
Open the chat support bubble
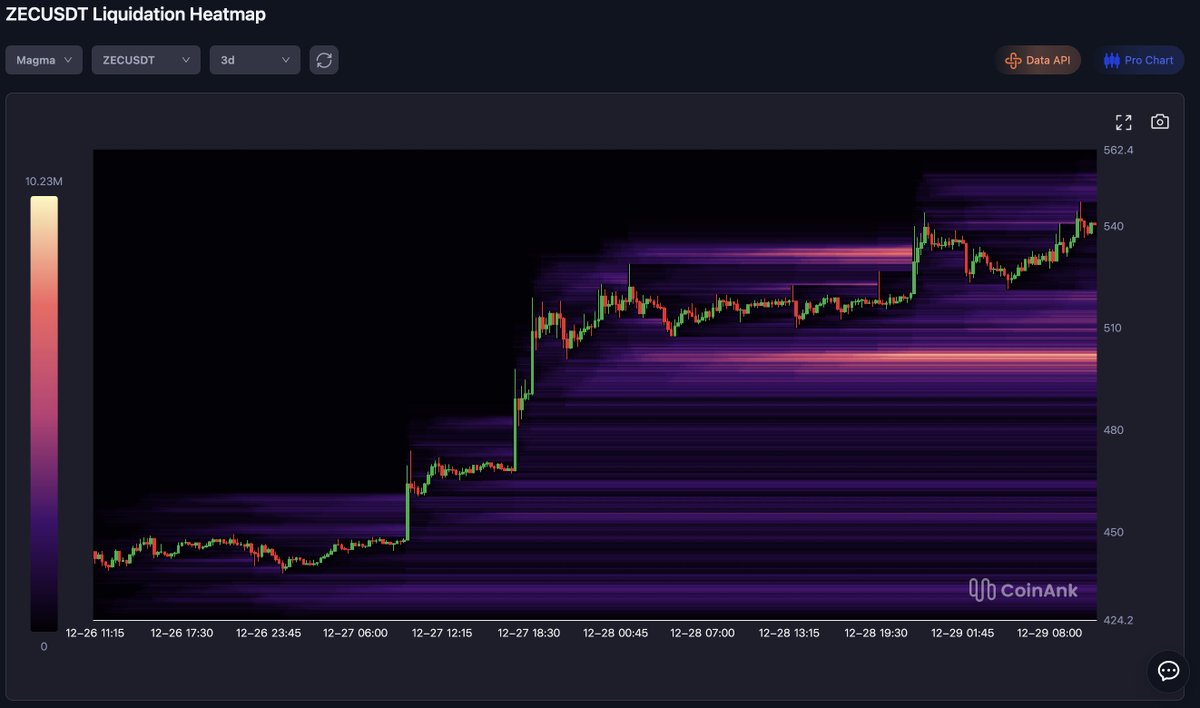[x=1168, y=671]
